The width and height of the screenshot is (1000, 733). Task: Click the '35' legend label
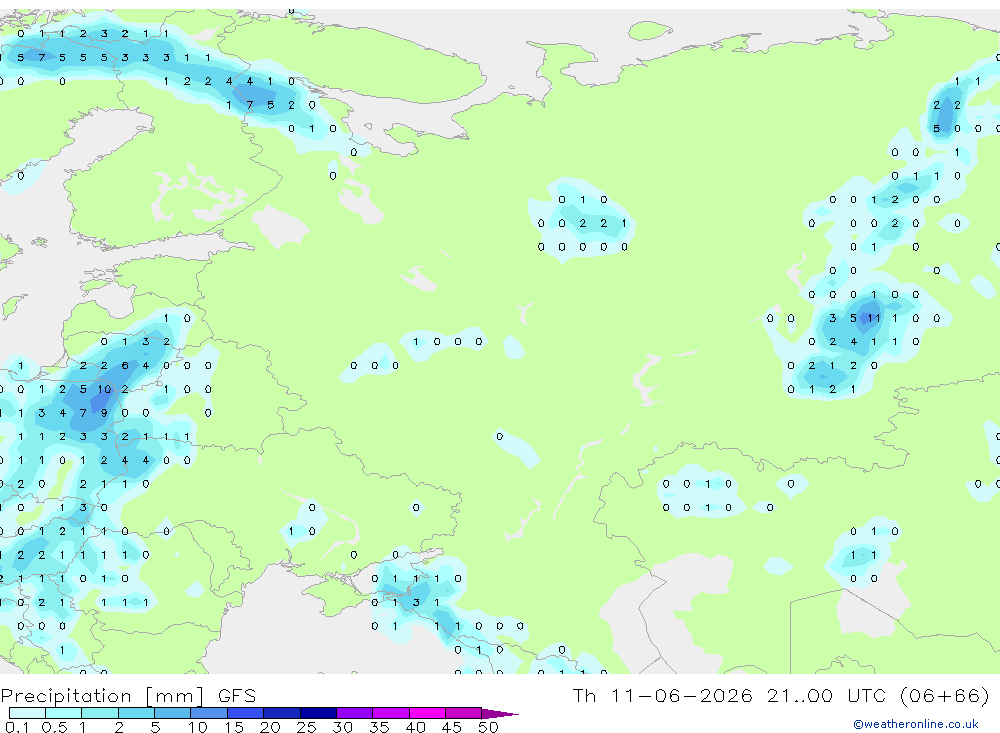click(379, 727)
